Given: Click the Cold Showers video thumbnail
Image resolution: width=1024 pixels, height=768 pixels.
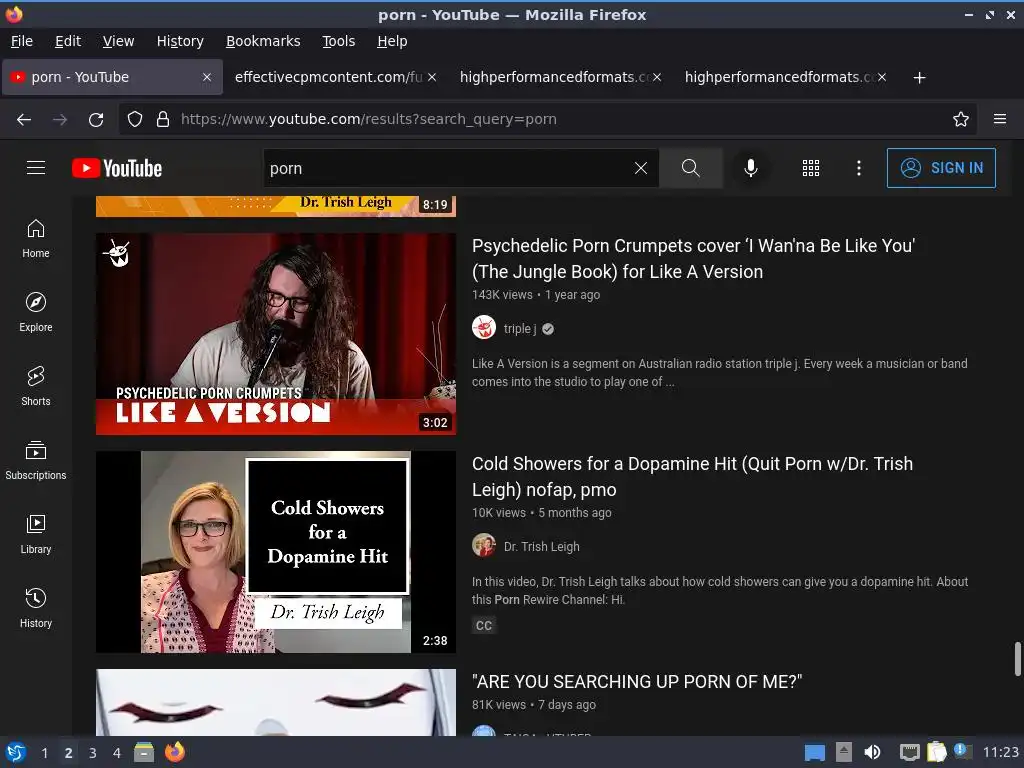Looking at the screenshot, I should click(276, 552).
